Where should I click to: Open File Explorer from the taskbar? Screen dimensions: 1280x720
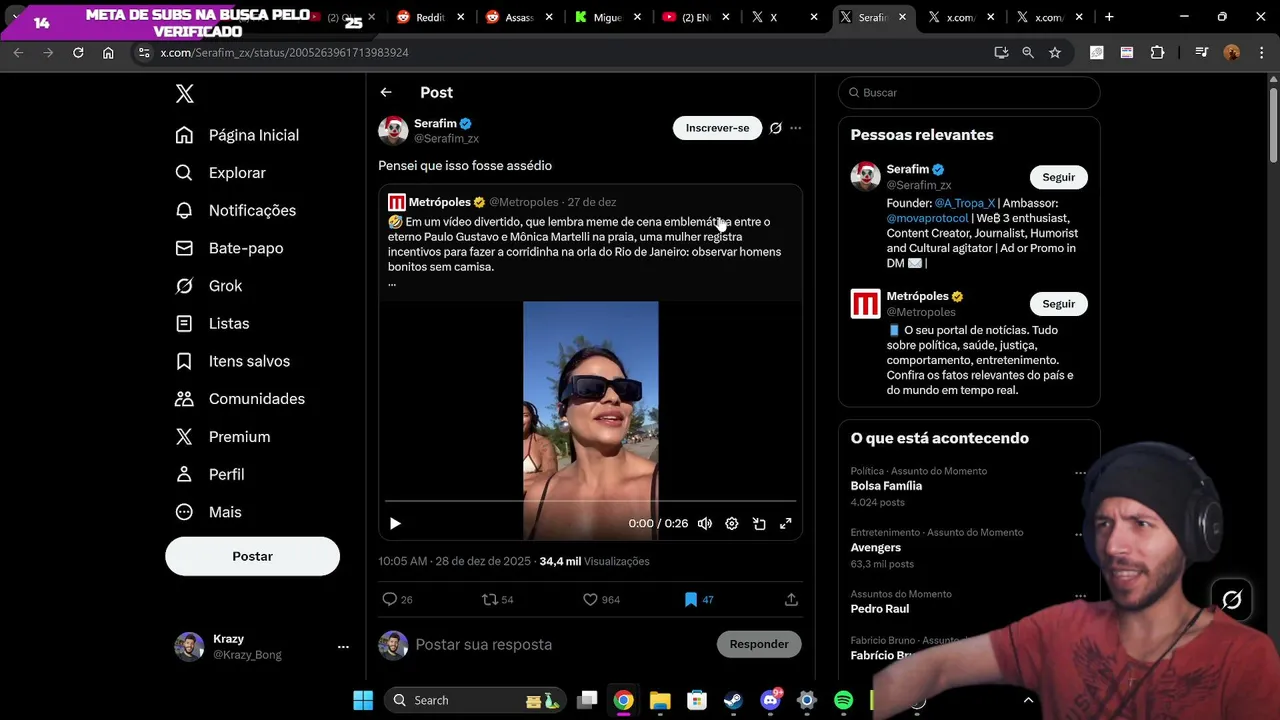pyautogui.click(x=660, y=700)
